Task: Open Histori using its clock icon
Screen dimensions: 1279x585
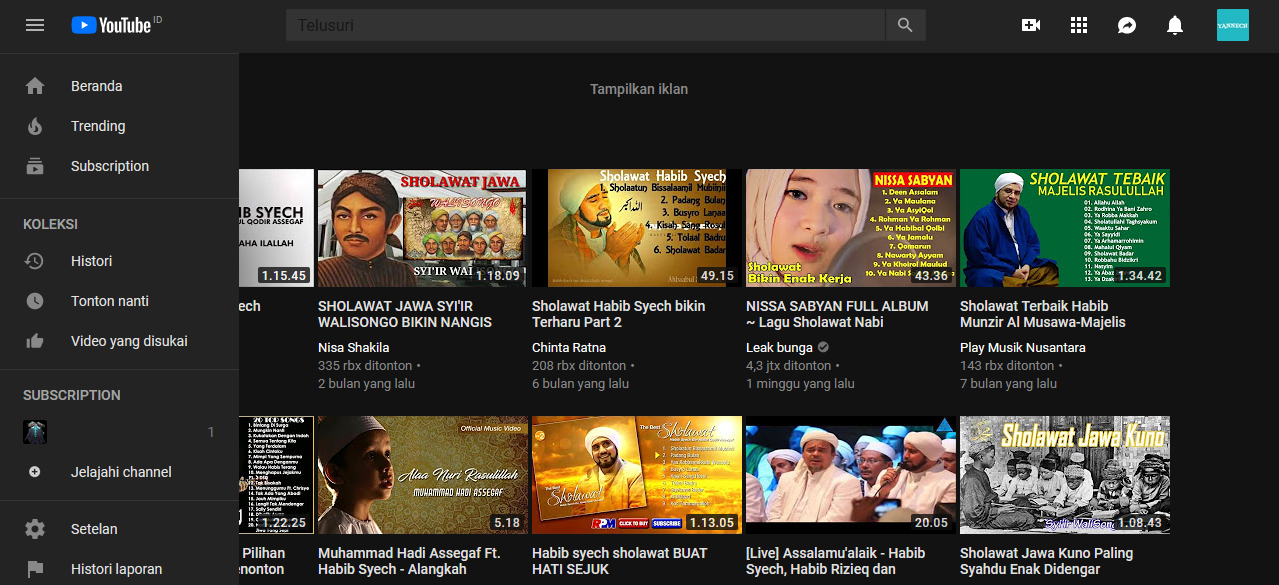Action: tap(36, 261)
